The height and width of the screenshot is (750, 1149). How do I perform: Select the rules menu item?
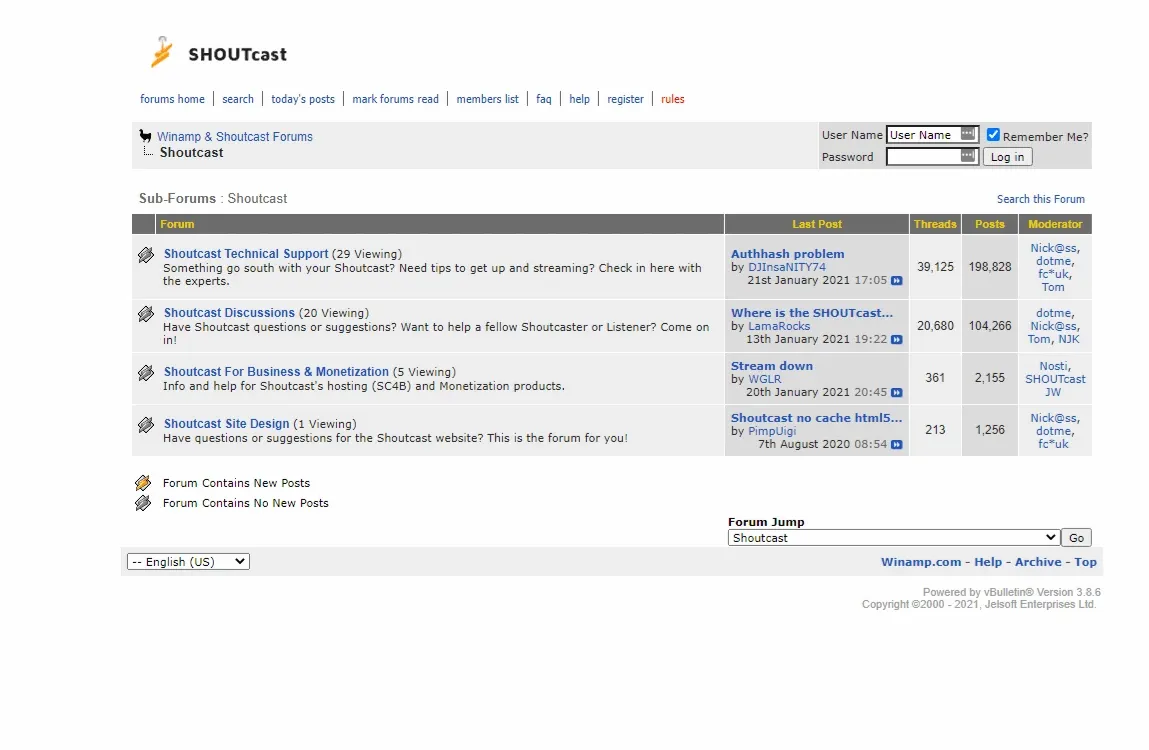[x=672, y=99]
